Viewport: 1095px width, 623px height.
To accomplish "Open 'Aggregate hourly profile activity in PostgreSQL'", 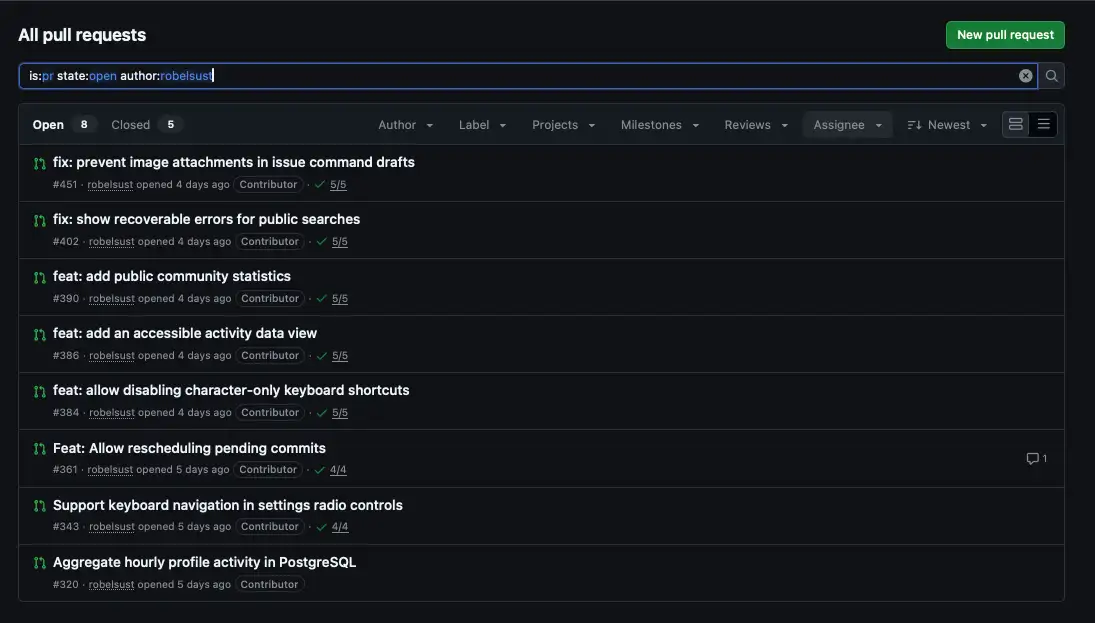I will [x=205, y=562].
